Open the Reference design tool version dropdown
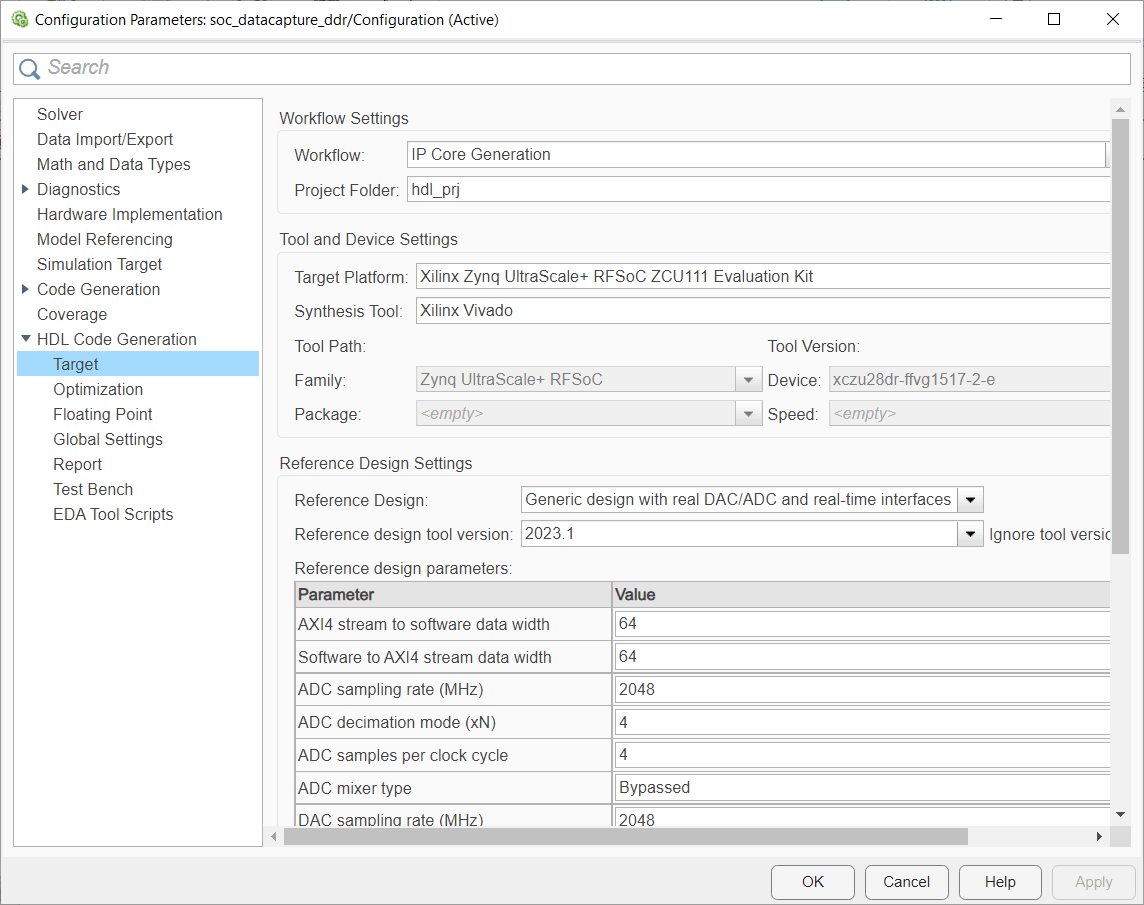1144x905 pixels. (x=970, y=534)
